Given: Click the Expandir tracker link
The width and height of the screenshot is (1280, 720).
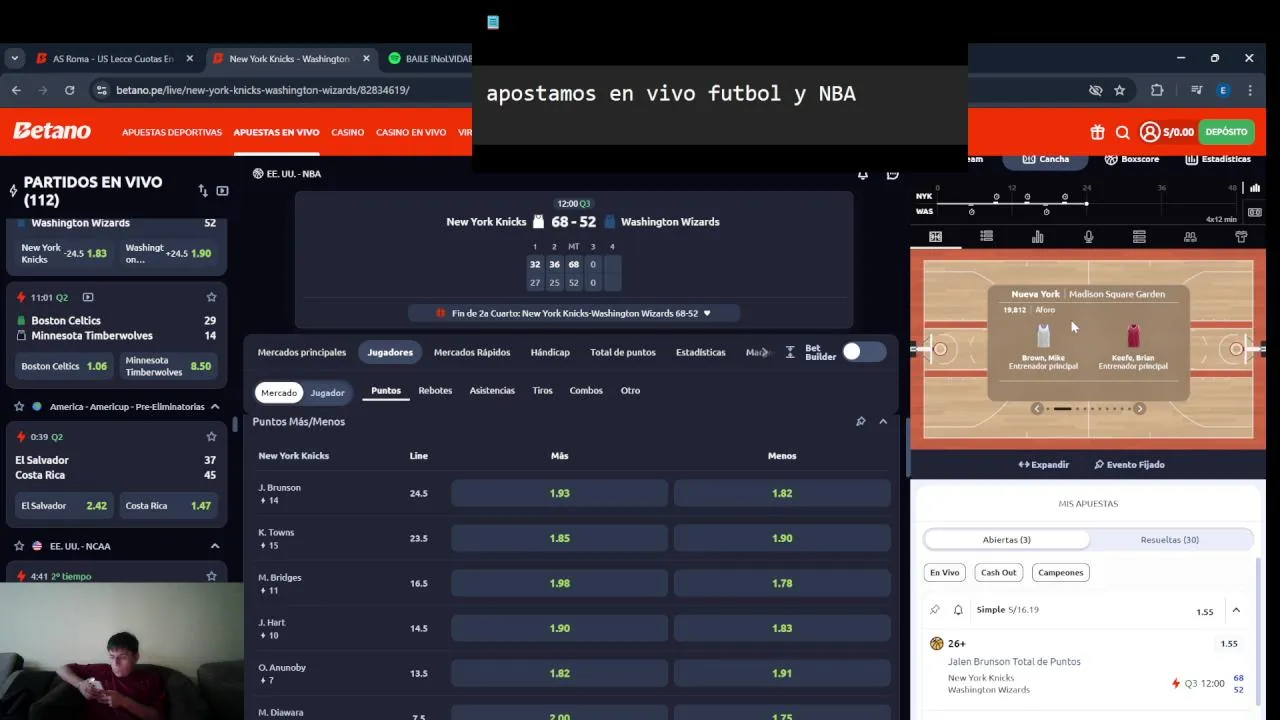Looking at the screenshot, I should [x=1043, y=465].
